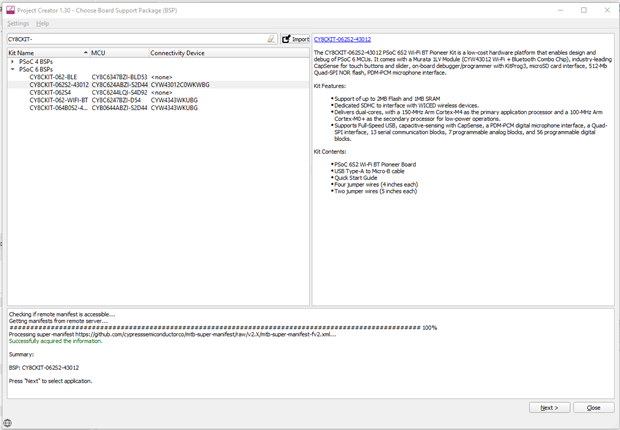Click the globe icon at bottom left

(8, 423)
